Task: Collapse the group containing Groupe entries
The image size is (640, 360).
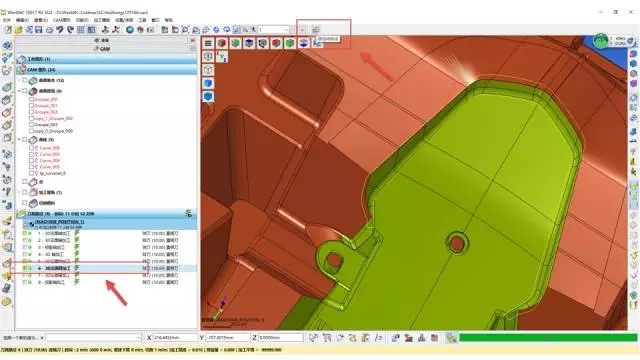Action: pos(19,91)
